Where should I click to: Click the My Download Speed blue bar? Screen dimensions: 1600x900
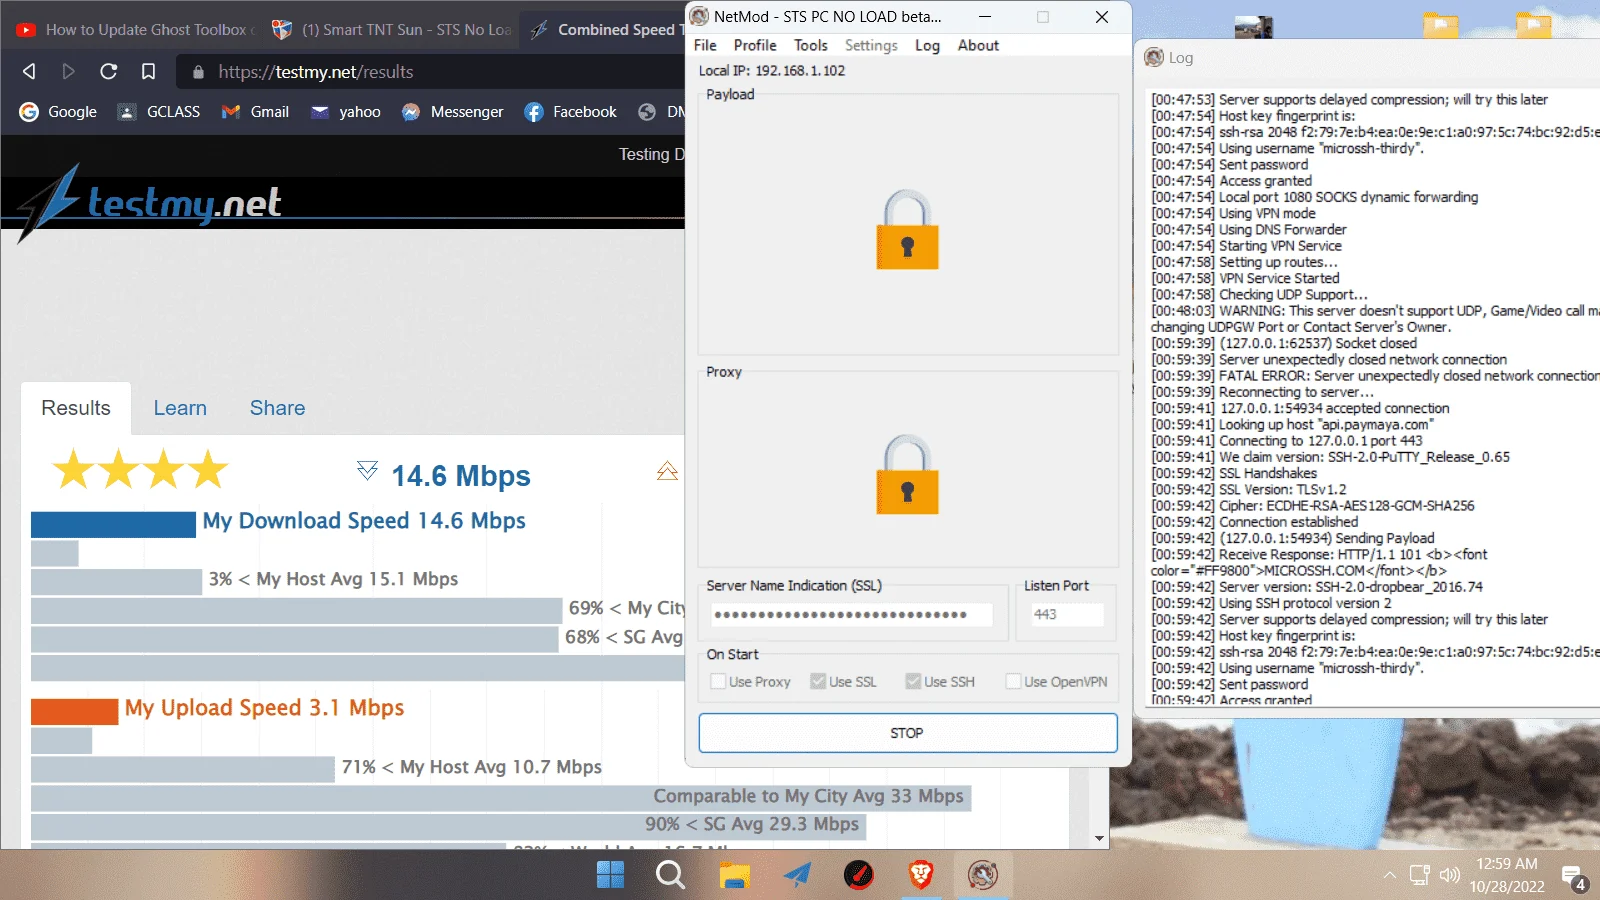pyautogui.click(x=113, y=524)
